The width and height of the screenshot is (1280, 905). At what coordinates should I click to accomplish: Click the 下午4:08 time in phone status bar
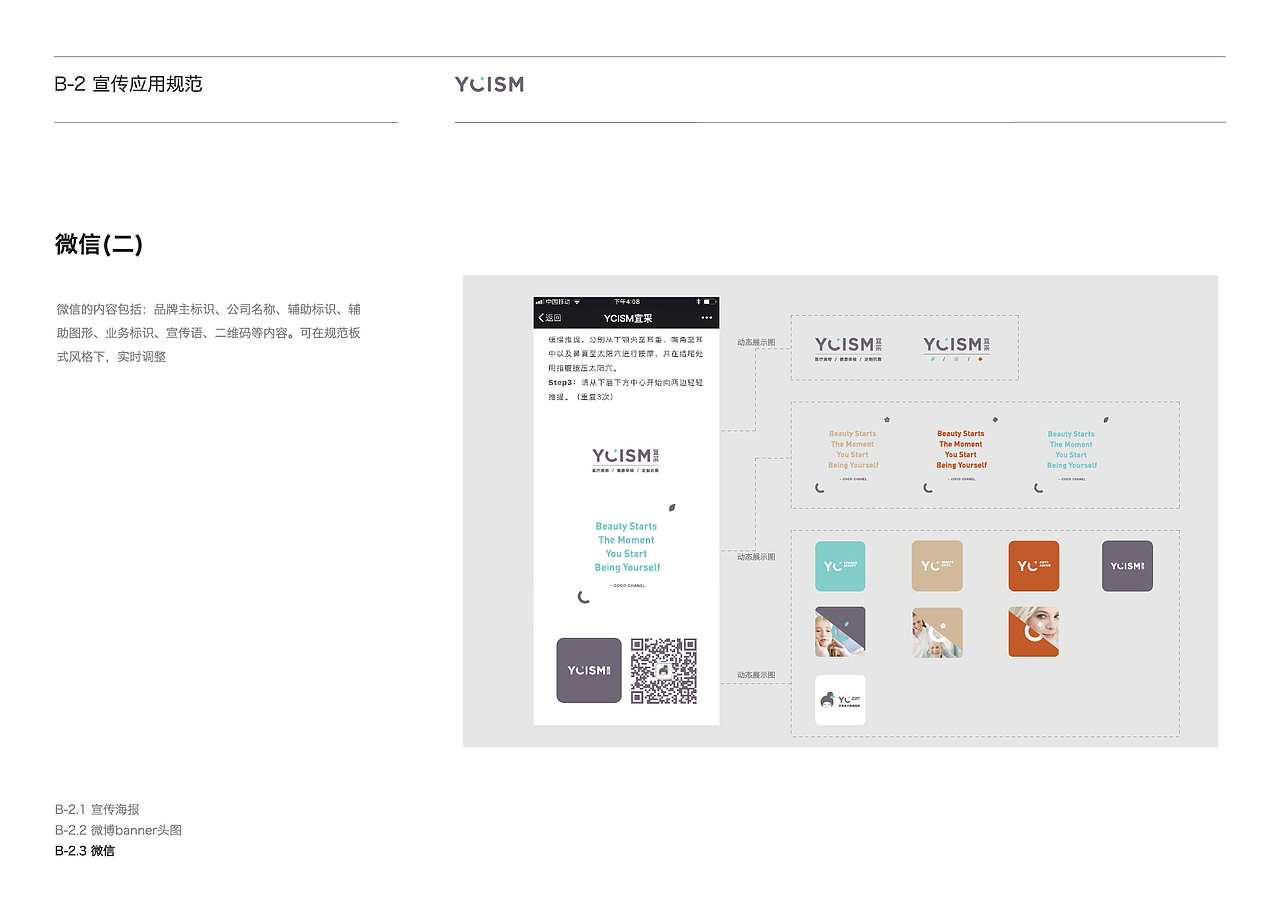(627, 301)
